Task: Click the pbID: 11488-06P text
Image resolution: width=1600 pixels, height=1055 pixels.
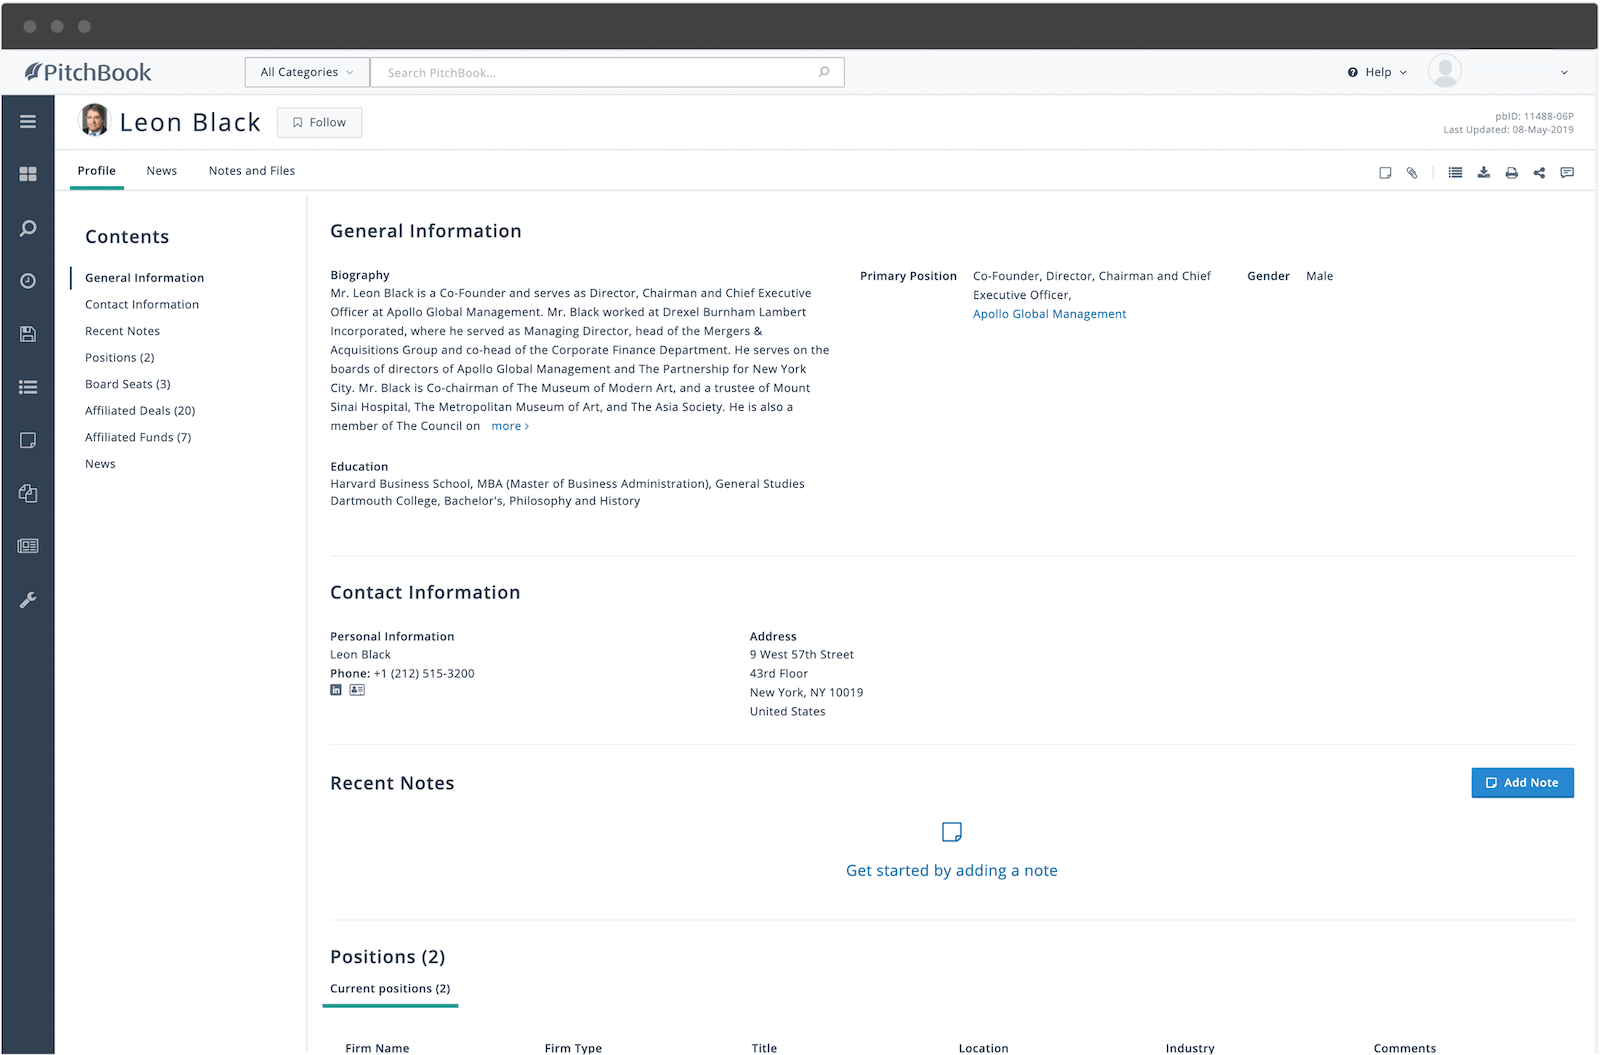Action: click(1534, 116)
